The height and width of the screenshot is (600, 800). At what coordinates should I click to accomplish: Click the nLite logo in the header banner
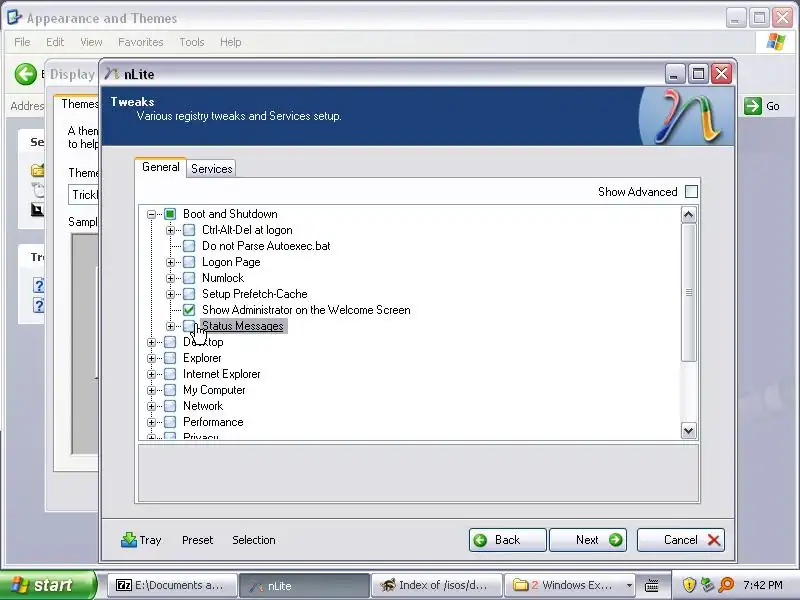pyautogui.click(x=686, y=116)
